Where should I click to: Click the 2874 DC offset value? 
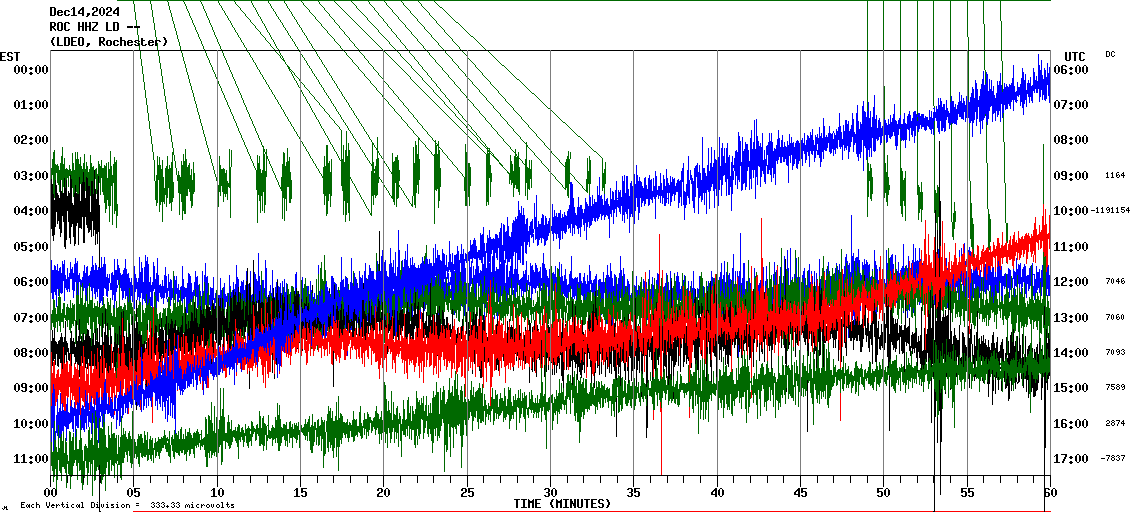[x=1115, y=424]
